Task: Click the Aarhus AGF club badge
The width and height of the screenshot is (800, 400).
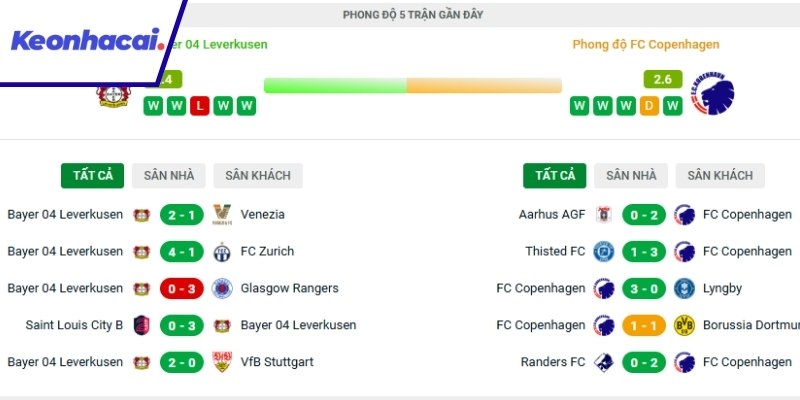Action: (603, 214)
